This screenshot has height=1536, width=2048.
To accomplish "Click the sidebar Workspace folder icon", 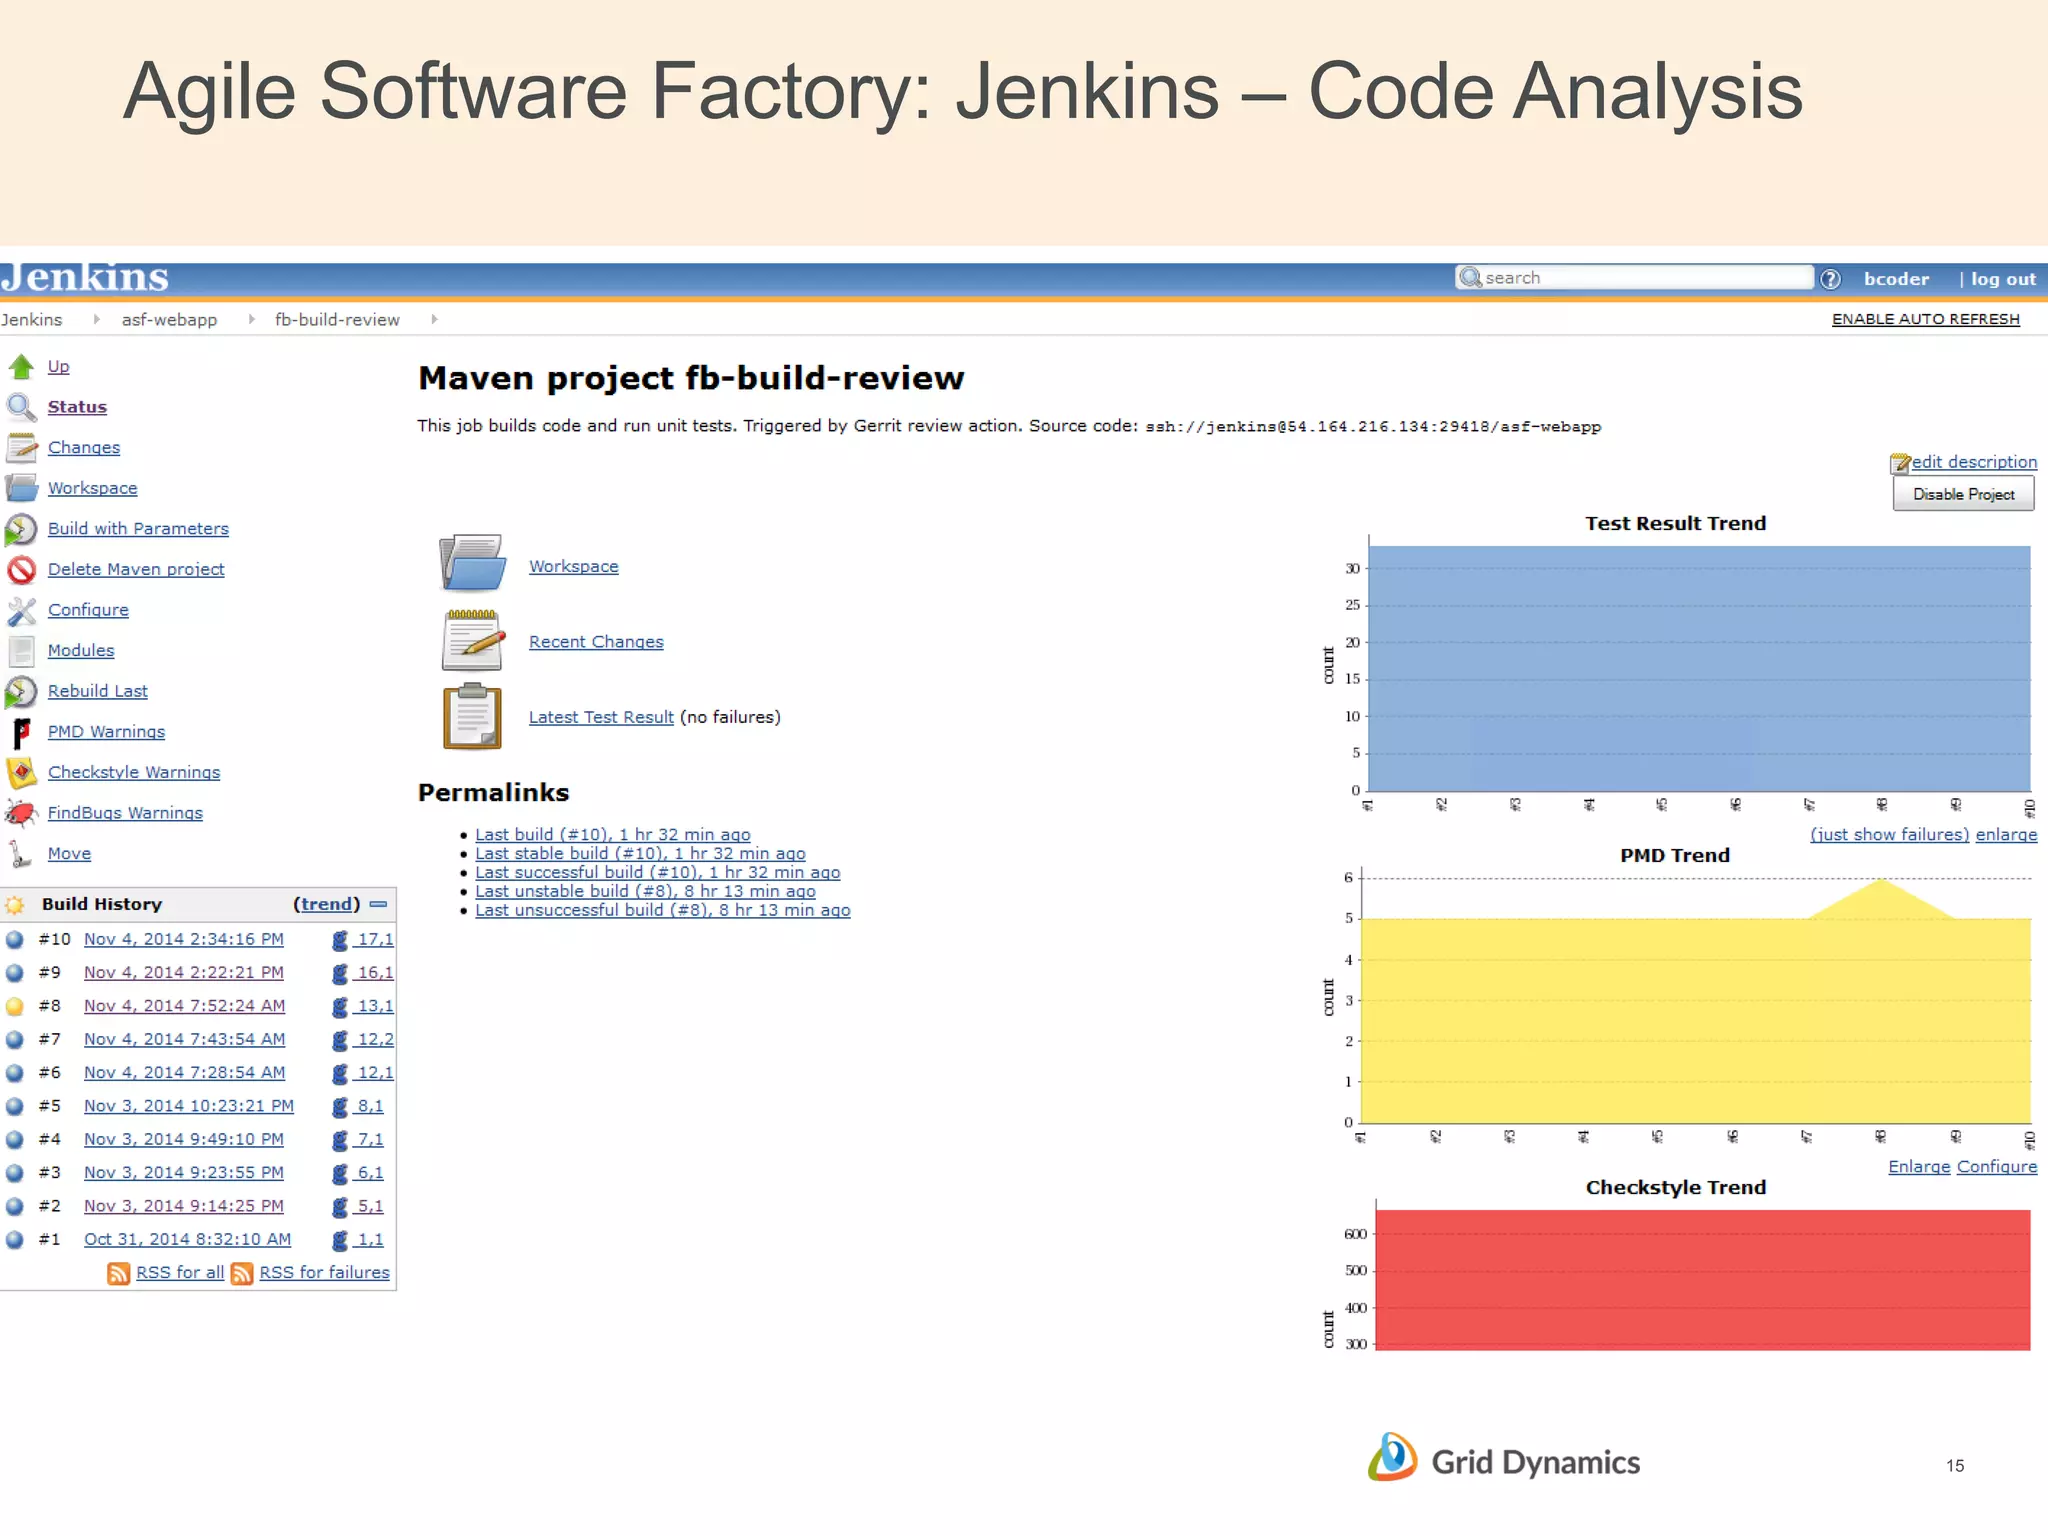I will 21,488.
